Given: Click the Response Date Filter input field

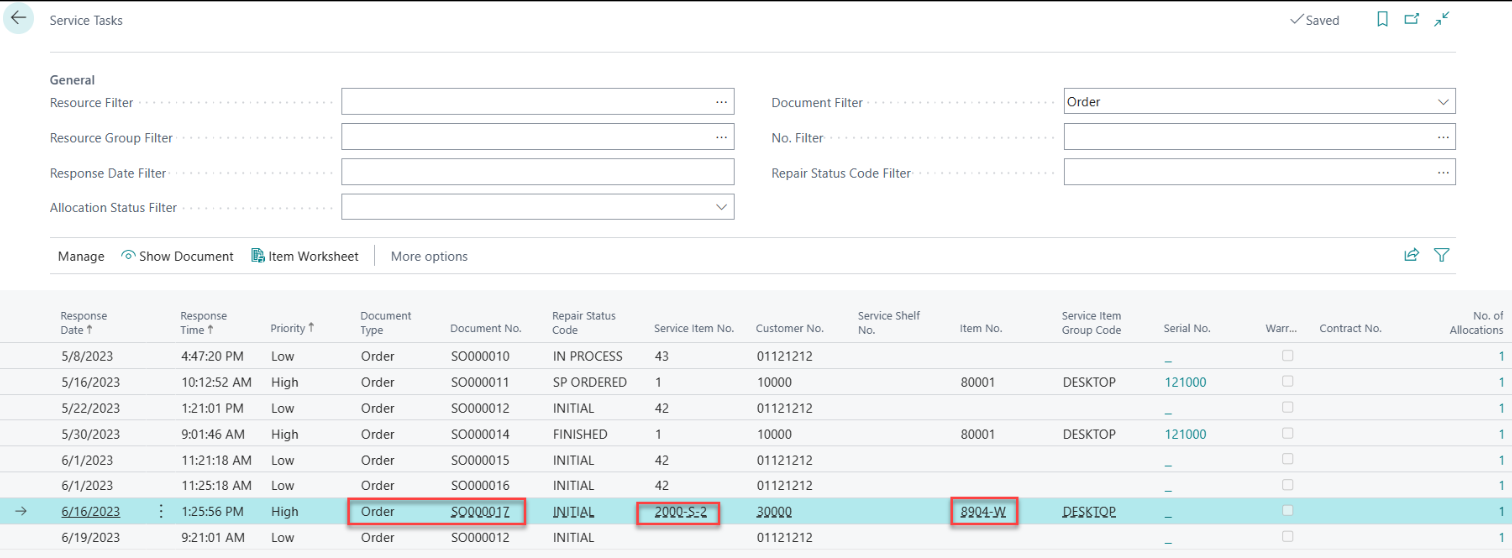Looking at the screenshot, I should [x=537, y=172].
